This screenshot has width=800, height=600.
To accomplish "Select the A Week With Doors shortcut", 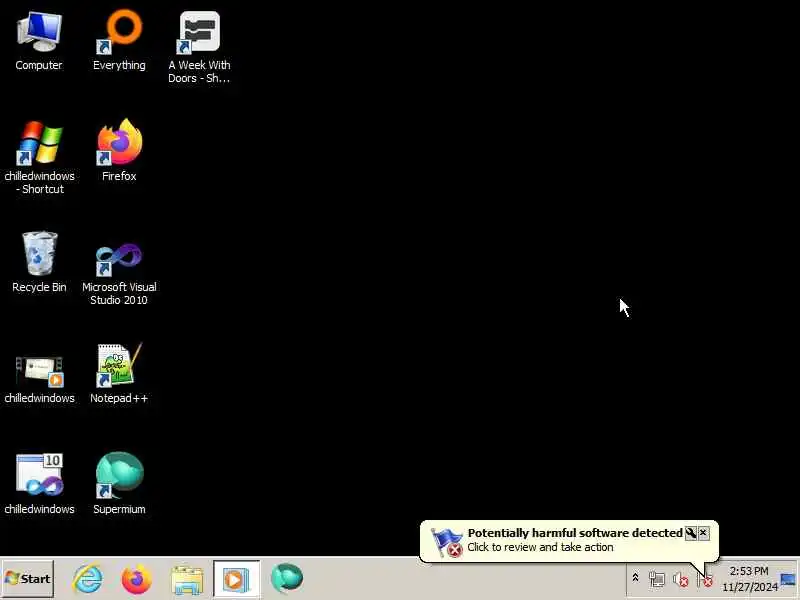I will tap(199, 47).
